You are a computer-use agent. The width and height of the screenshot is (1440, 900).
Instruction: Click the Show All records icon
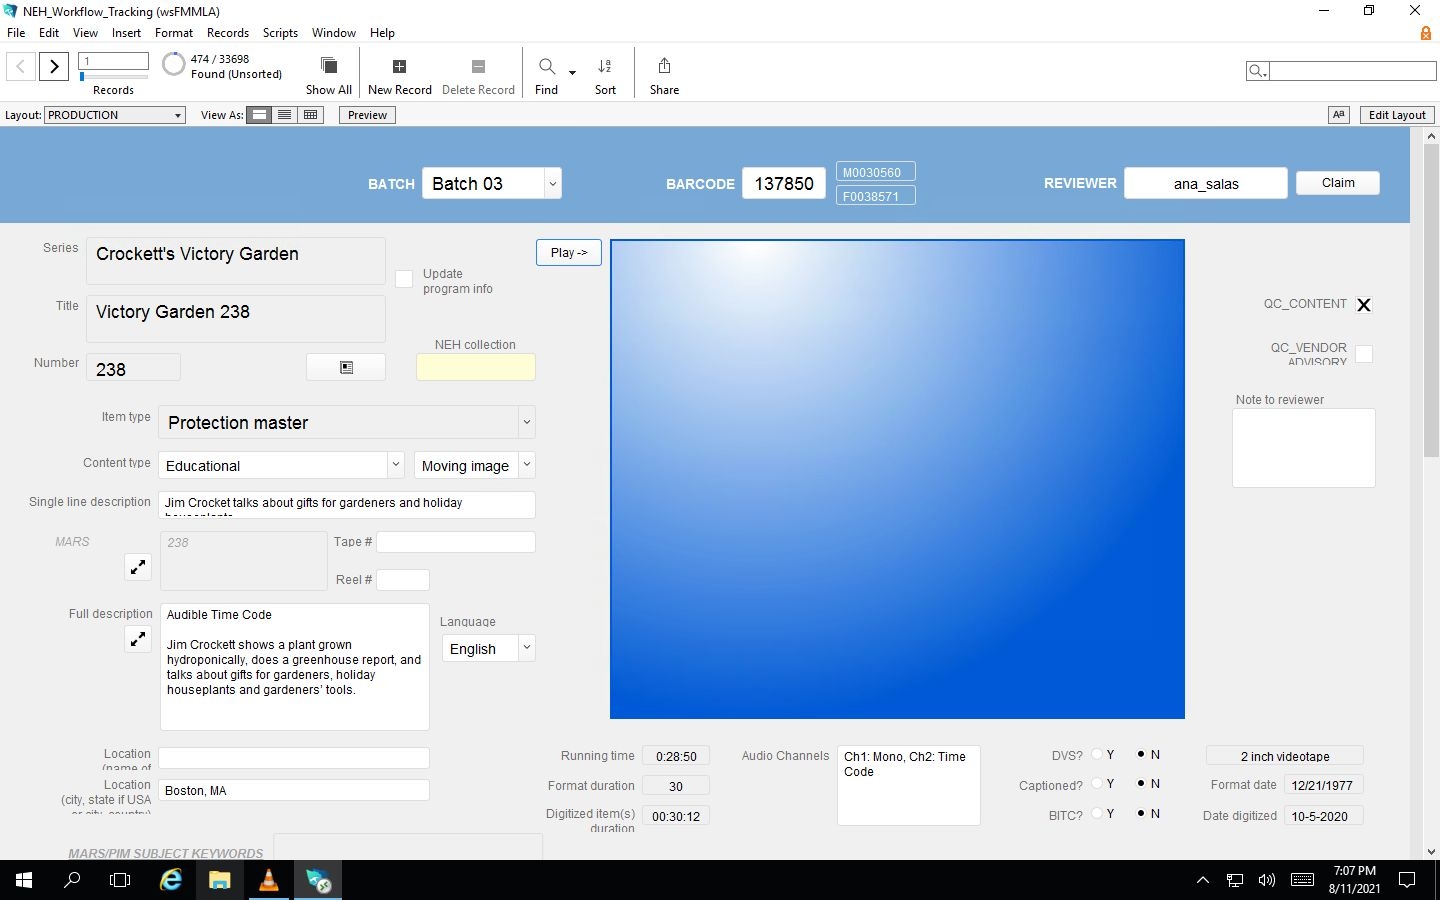pyautogui.click(x=328, y=67)
